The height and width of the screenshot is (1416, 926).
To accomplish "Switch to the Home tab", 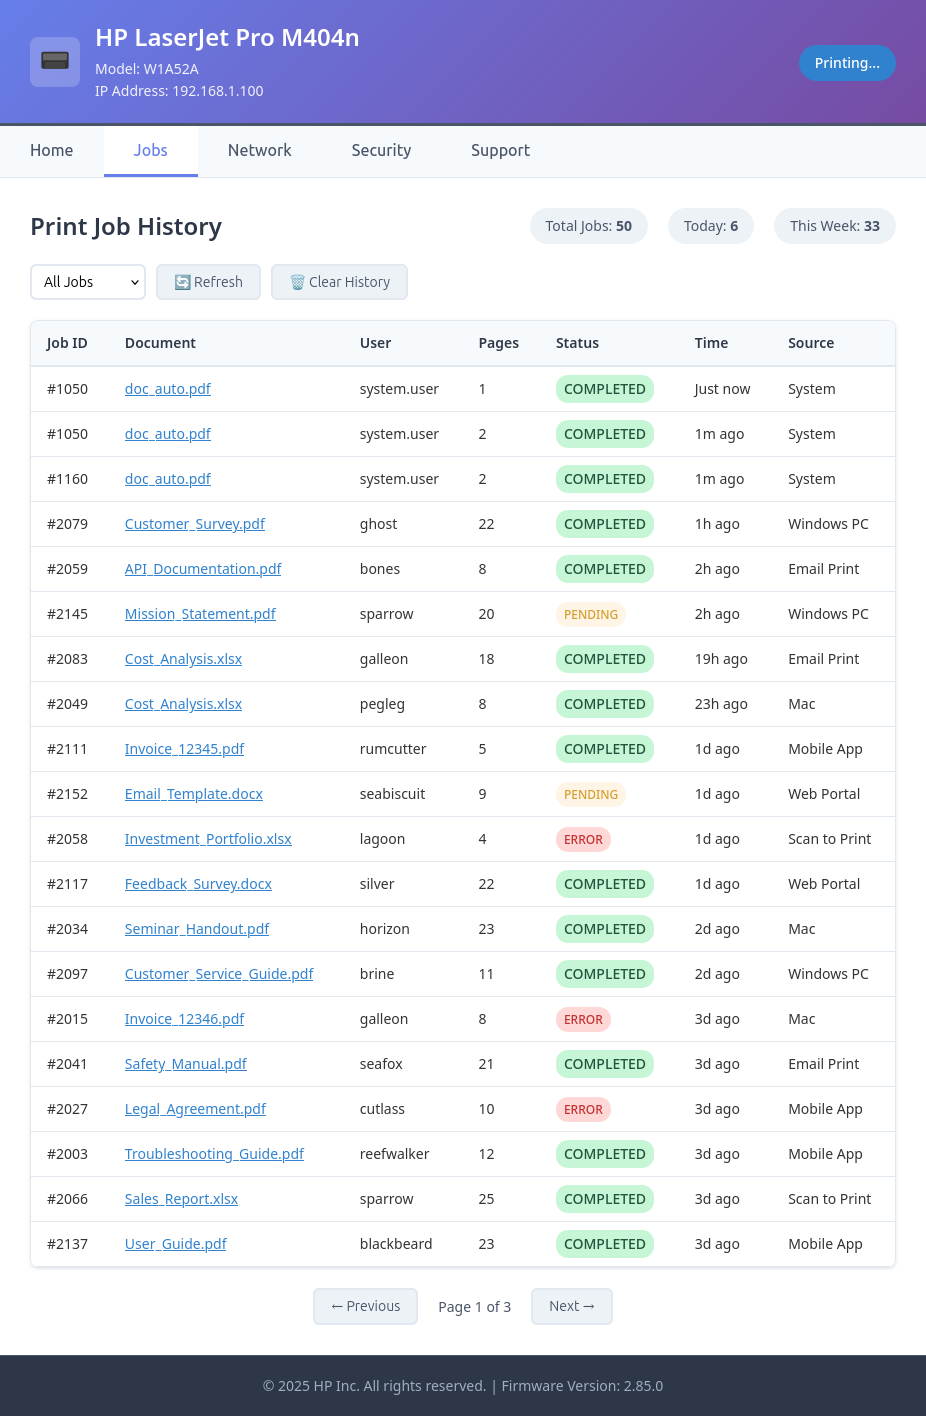I will click(51, 150).
